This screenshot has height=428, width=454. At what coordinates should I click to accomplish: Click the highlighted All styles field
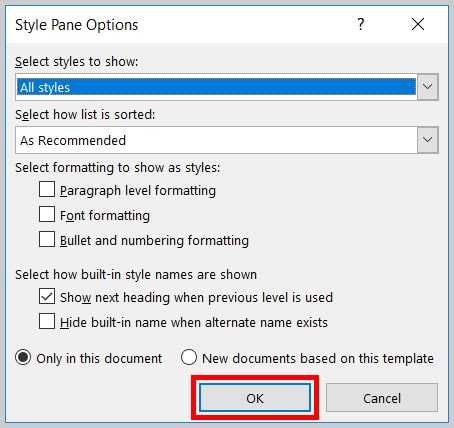(216, 87)
